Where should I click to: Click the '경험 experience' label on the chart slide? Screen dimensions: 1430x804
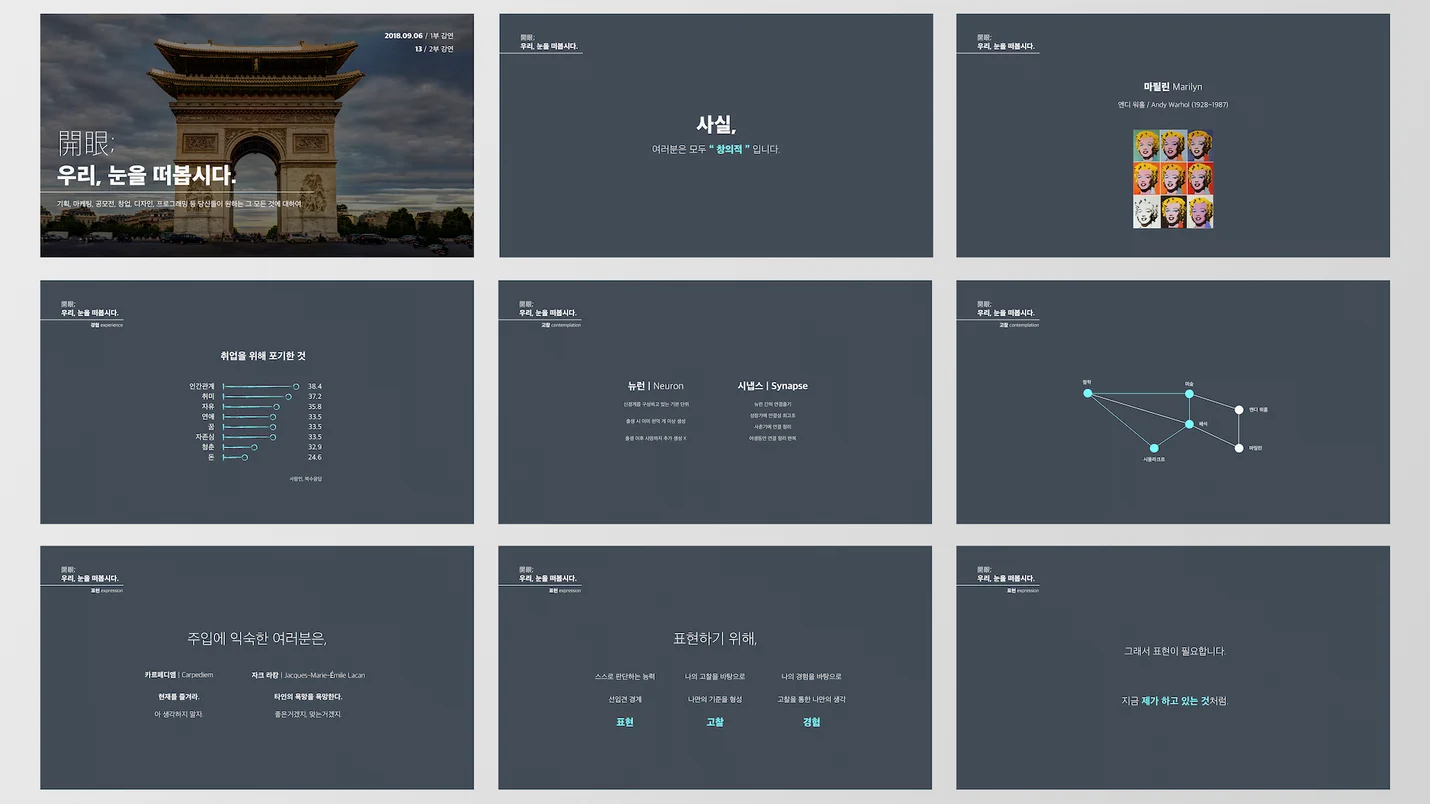pos(107,325)
